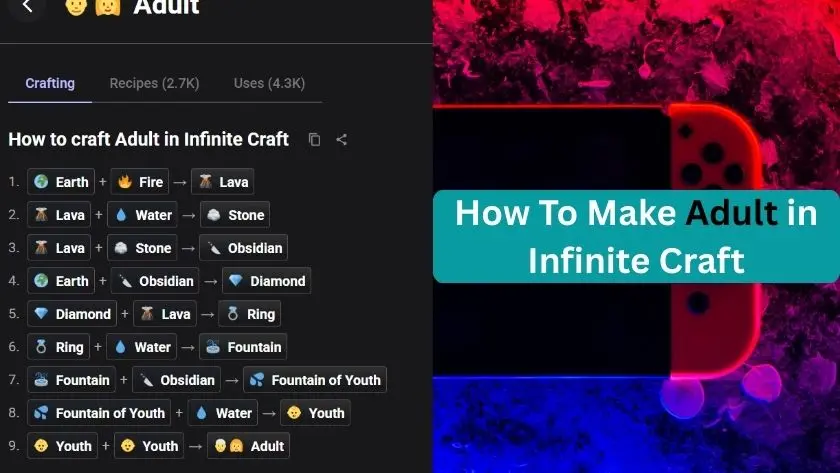Viewport: 840px width, 473px height.
Task: Select Stone ingredient in step 3
Action: tap(142, 248)
